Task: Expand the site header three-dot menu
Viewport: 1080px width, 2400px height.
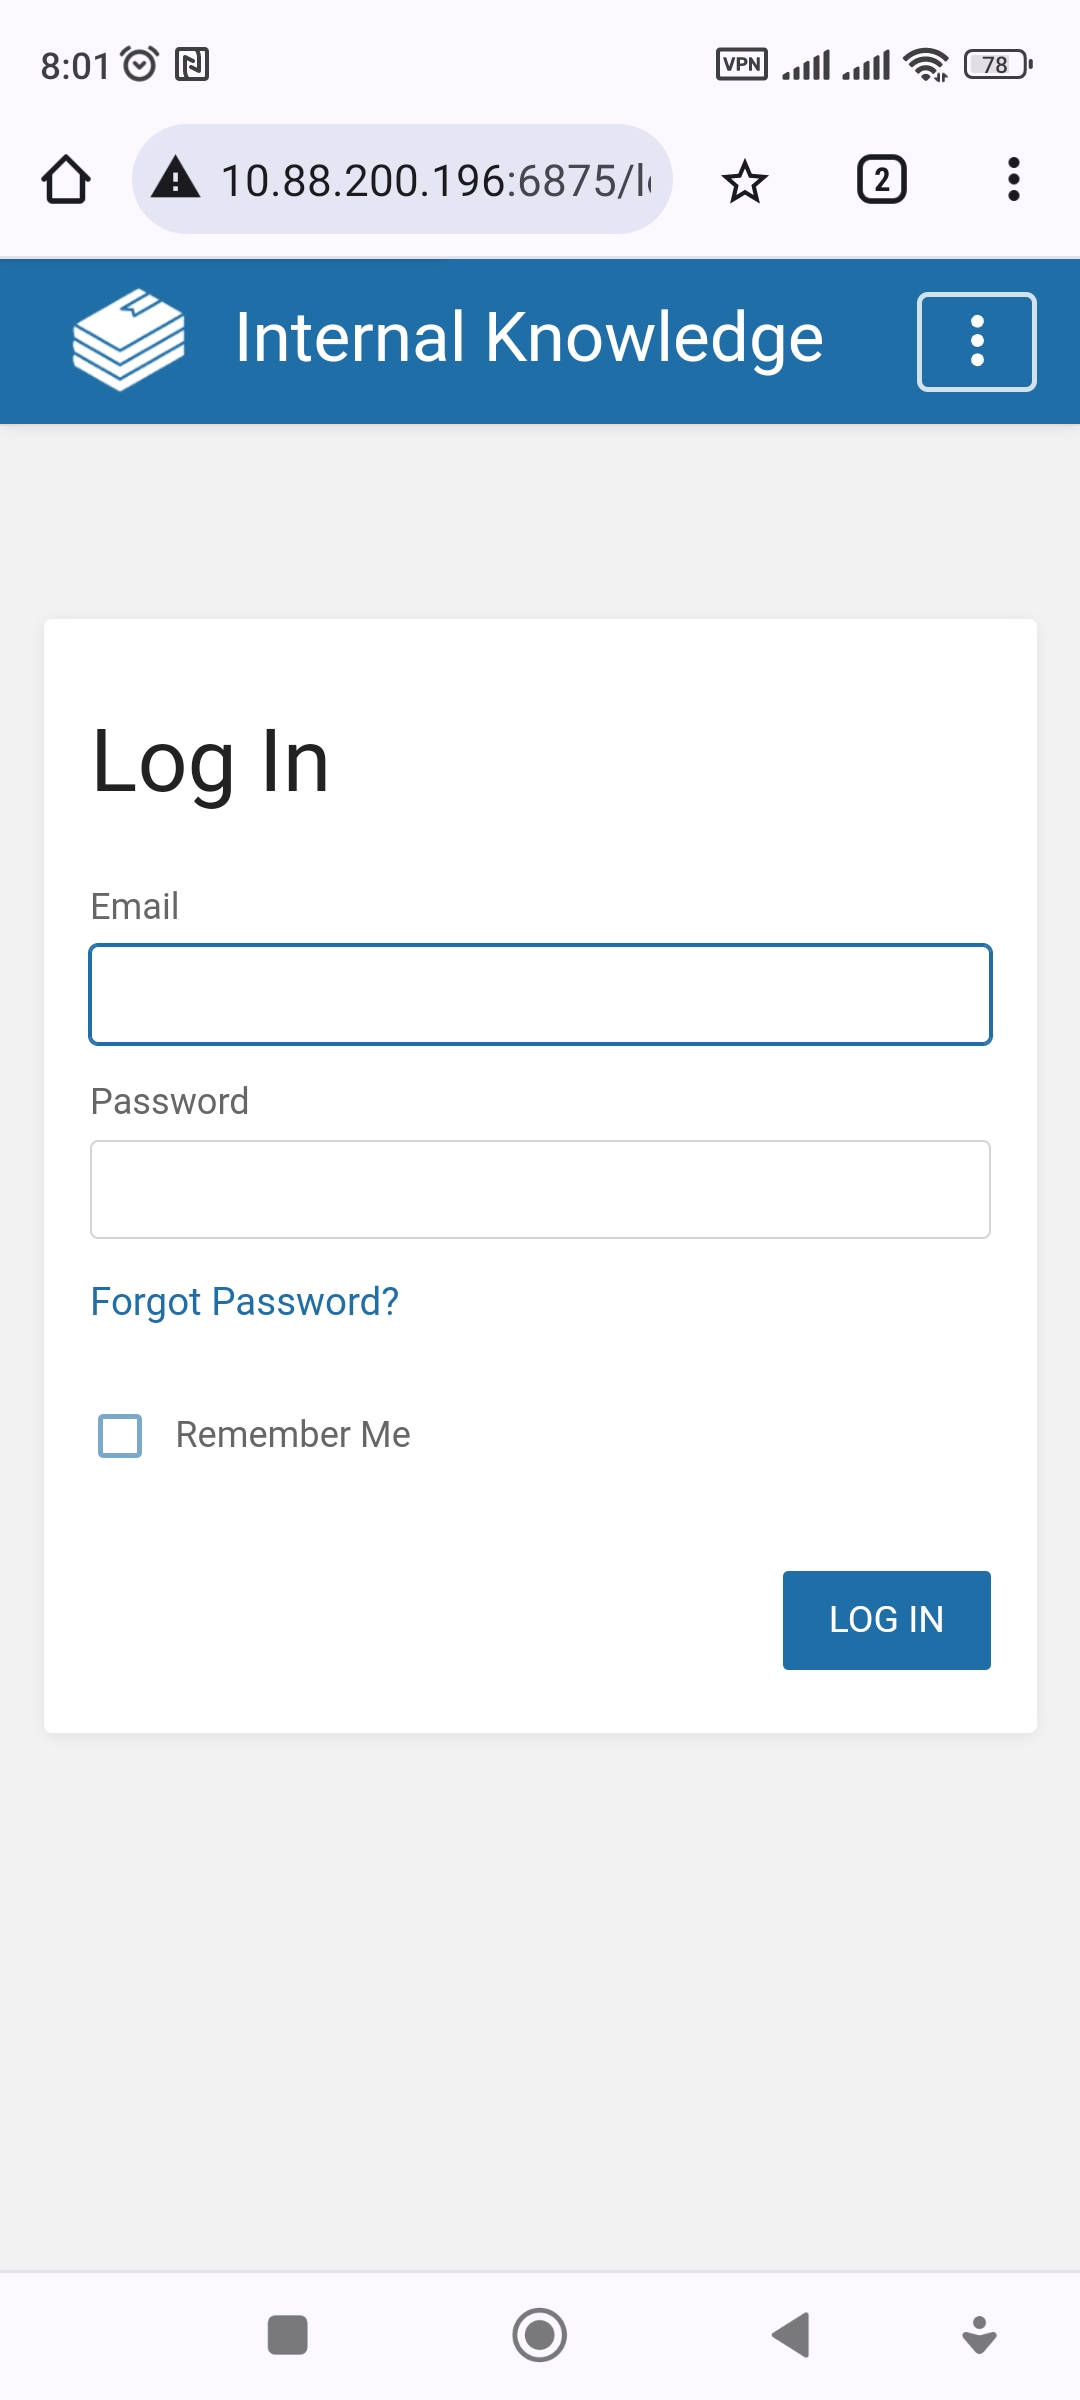Action: point(976,342)
